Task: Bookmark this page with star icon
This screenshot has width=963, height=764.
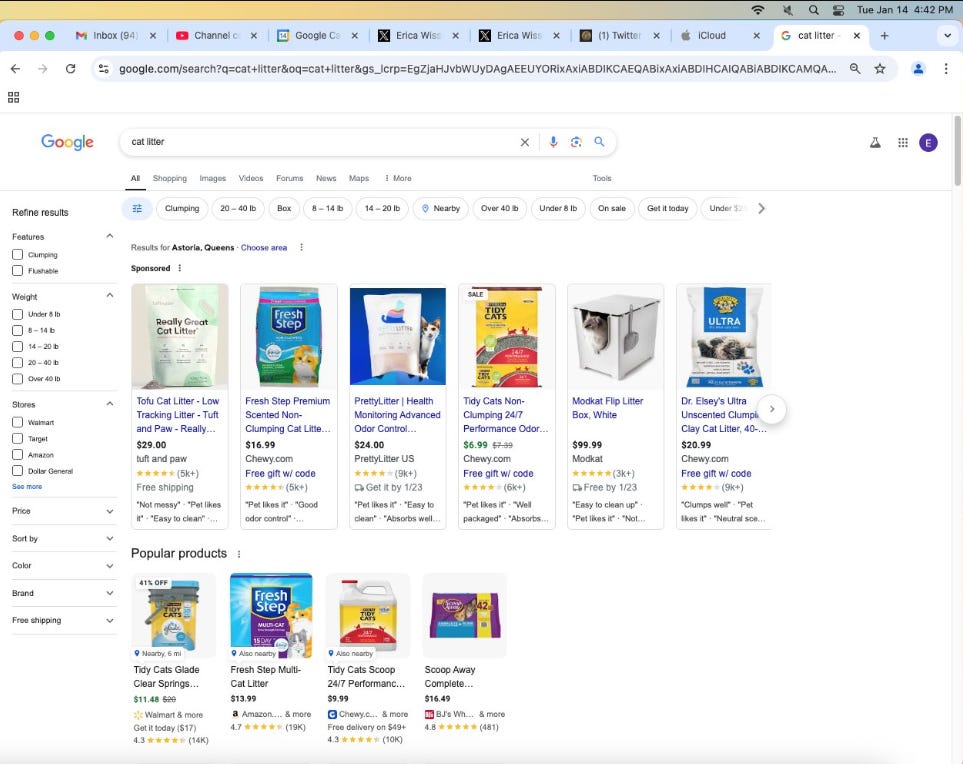Action: 879,69
